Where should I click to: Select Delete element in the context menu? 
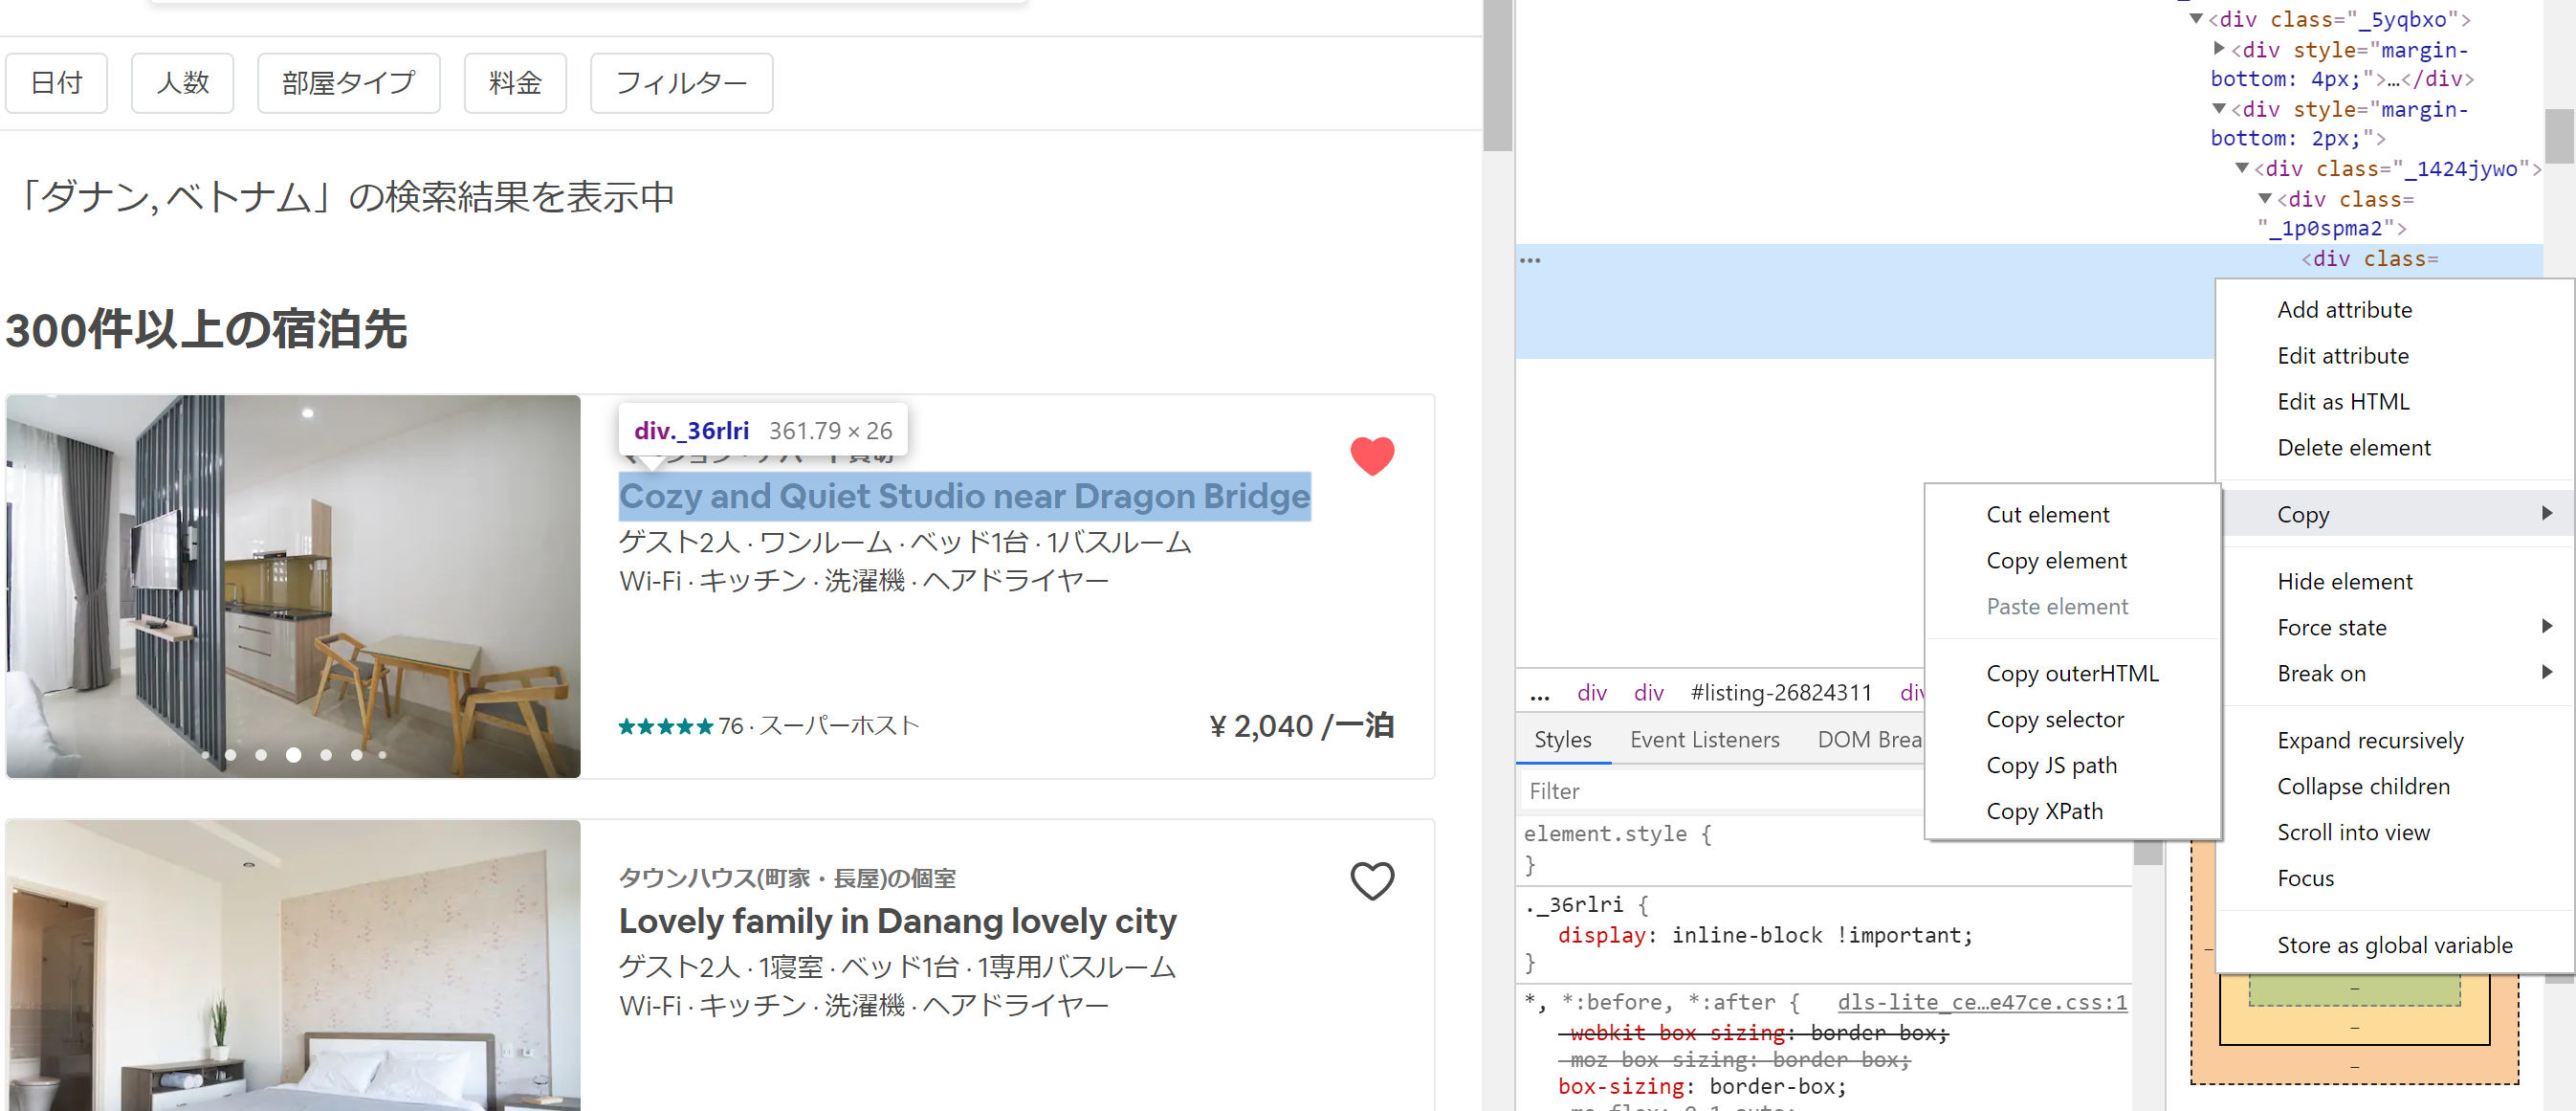pos(2353,447)
